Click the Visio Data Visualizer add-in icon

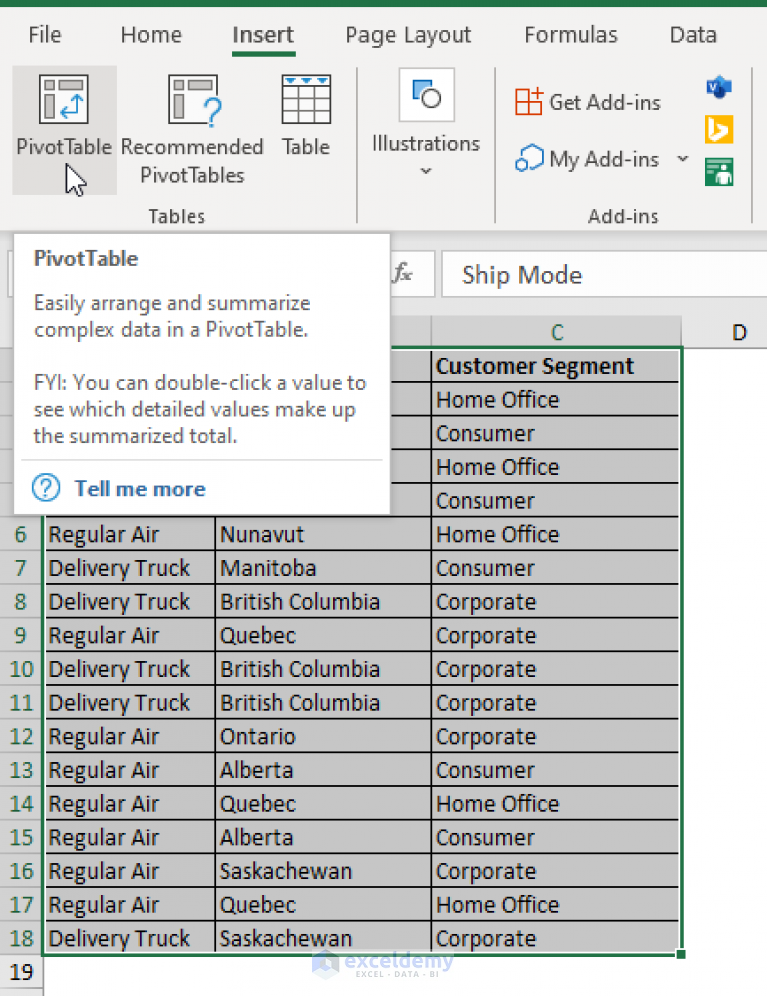719,86
